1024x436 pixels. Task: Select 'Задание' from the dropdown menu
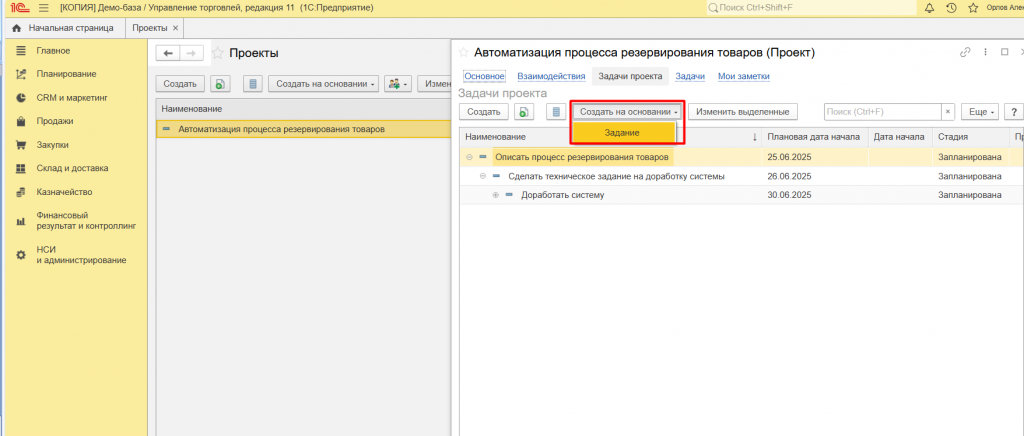[621, 132]
